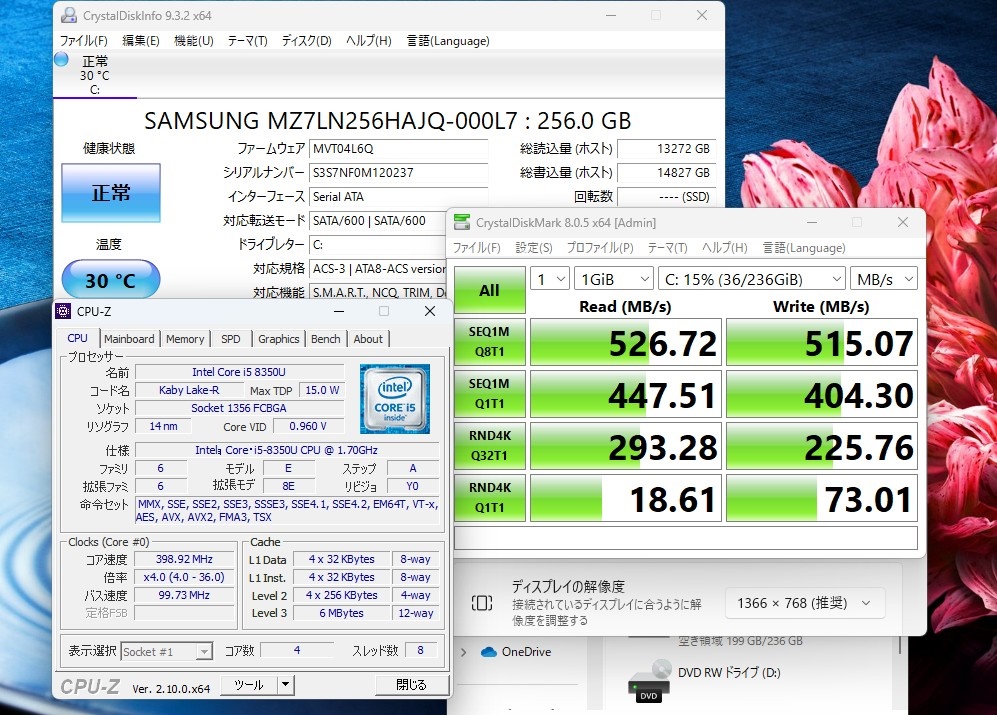The width and height of the screenshot is (997, 715).
Task: Click the firmware field MVT04L6Q
Action: 398,149
